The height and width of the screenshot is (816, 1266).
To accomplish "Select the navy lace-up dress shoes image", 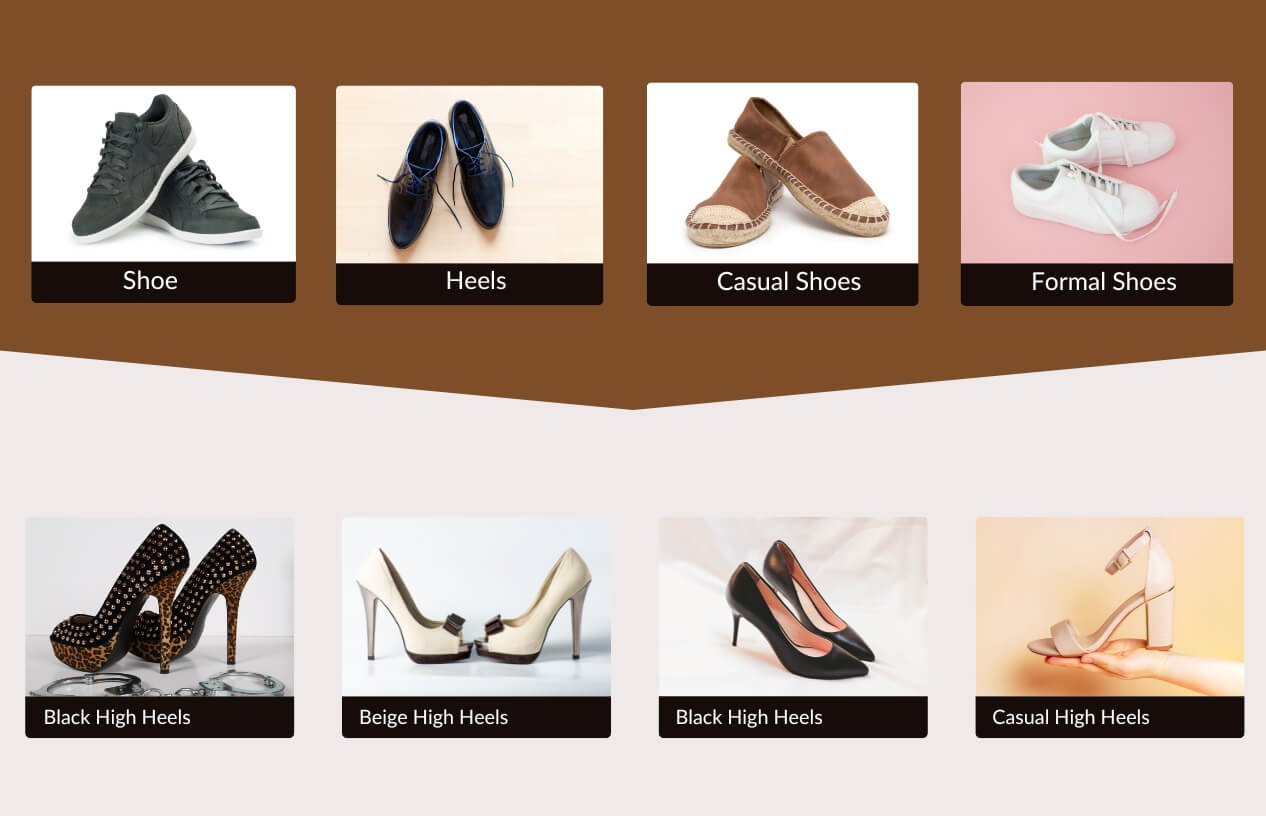I will 469,172.
